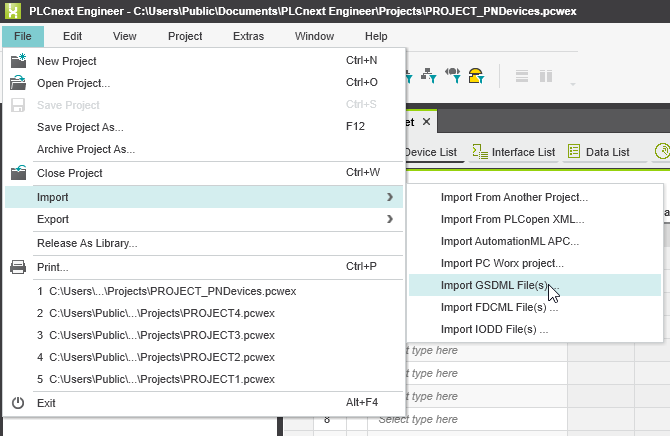
Task: Click the horizontal lines layout icon
Action: [x=522, y=76]
